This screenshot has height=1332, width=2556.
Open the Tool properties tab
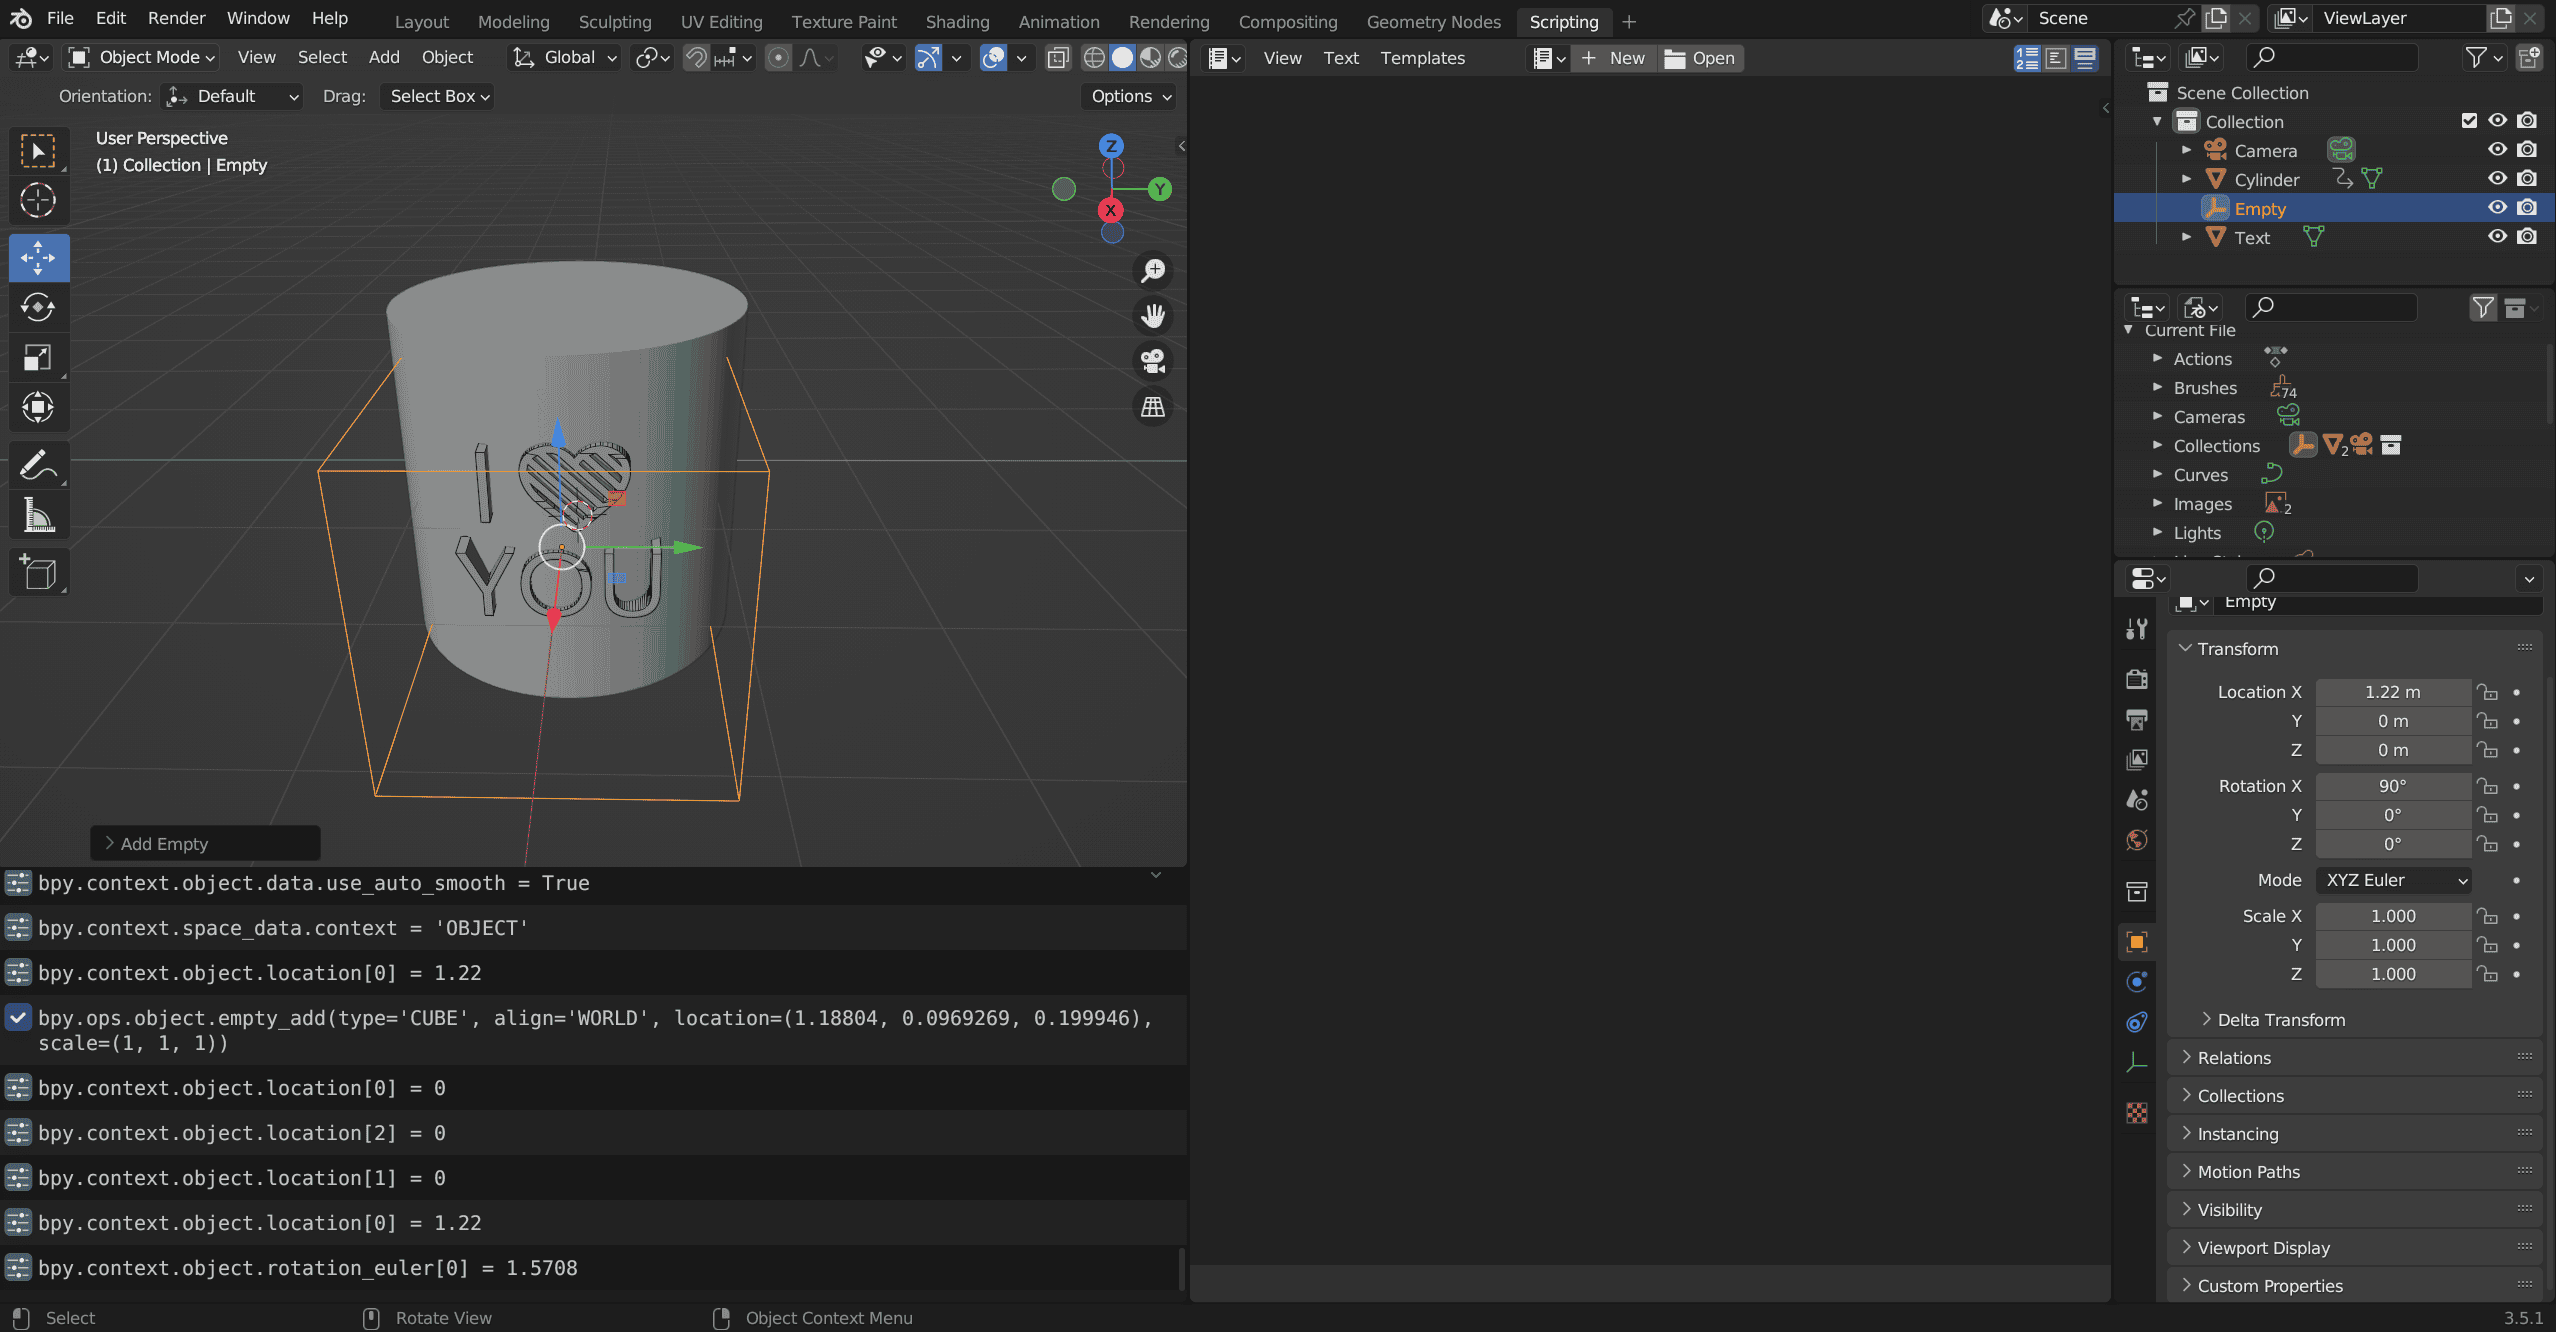pos(2137,629)
